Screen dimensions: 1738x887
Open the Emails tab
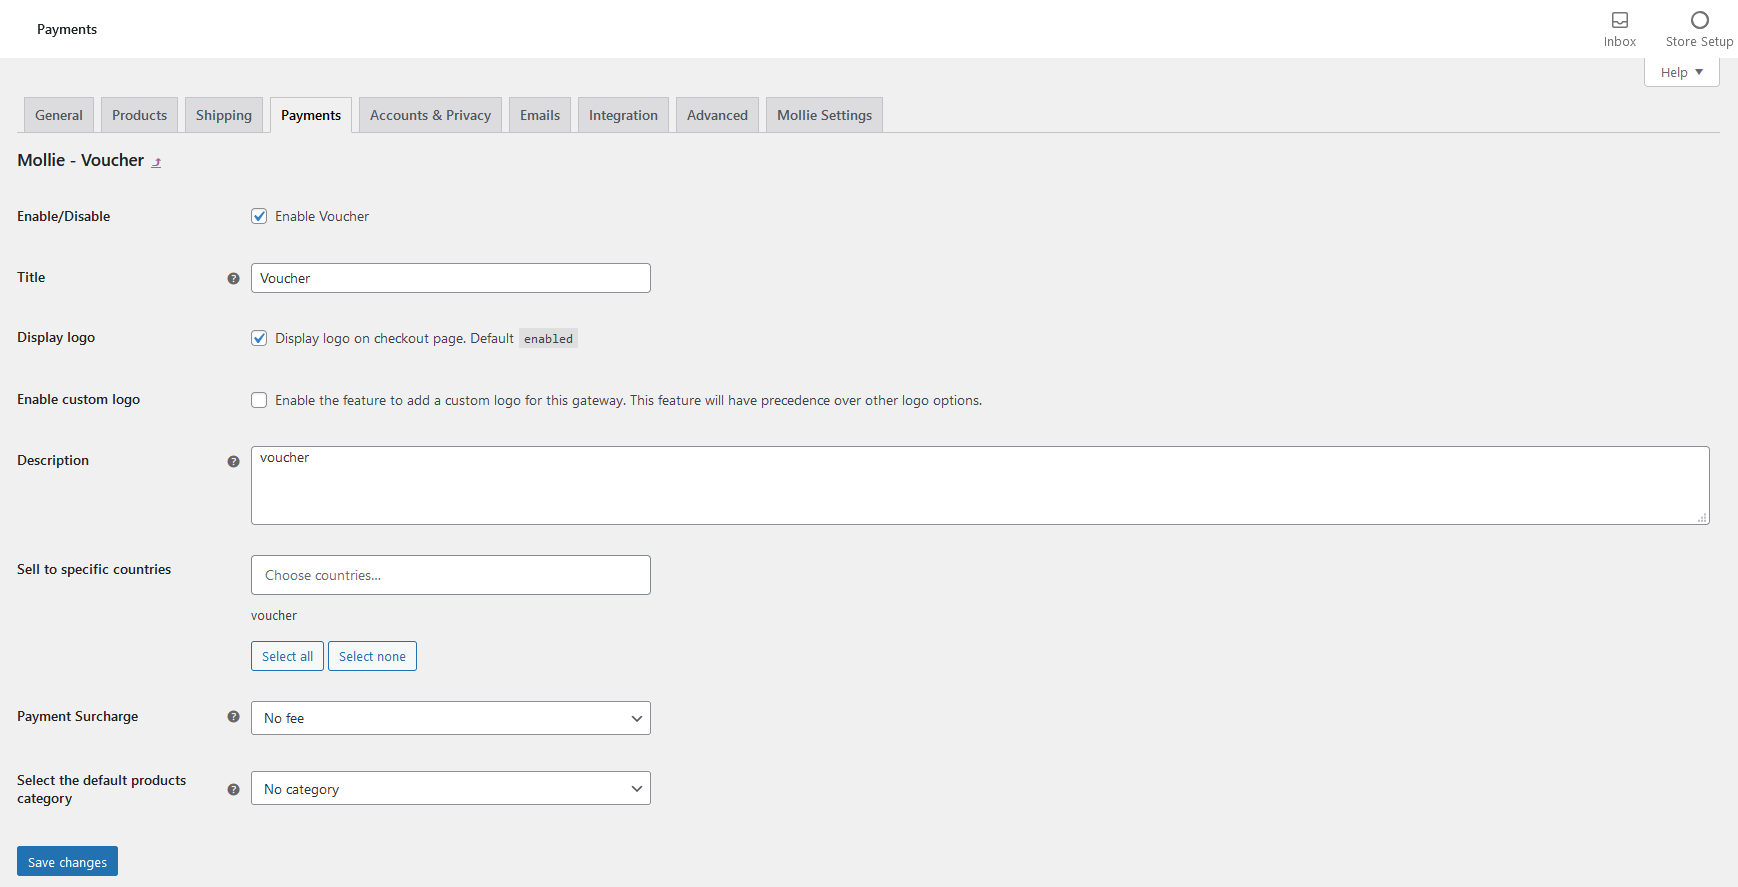pos(540,115)
